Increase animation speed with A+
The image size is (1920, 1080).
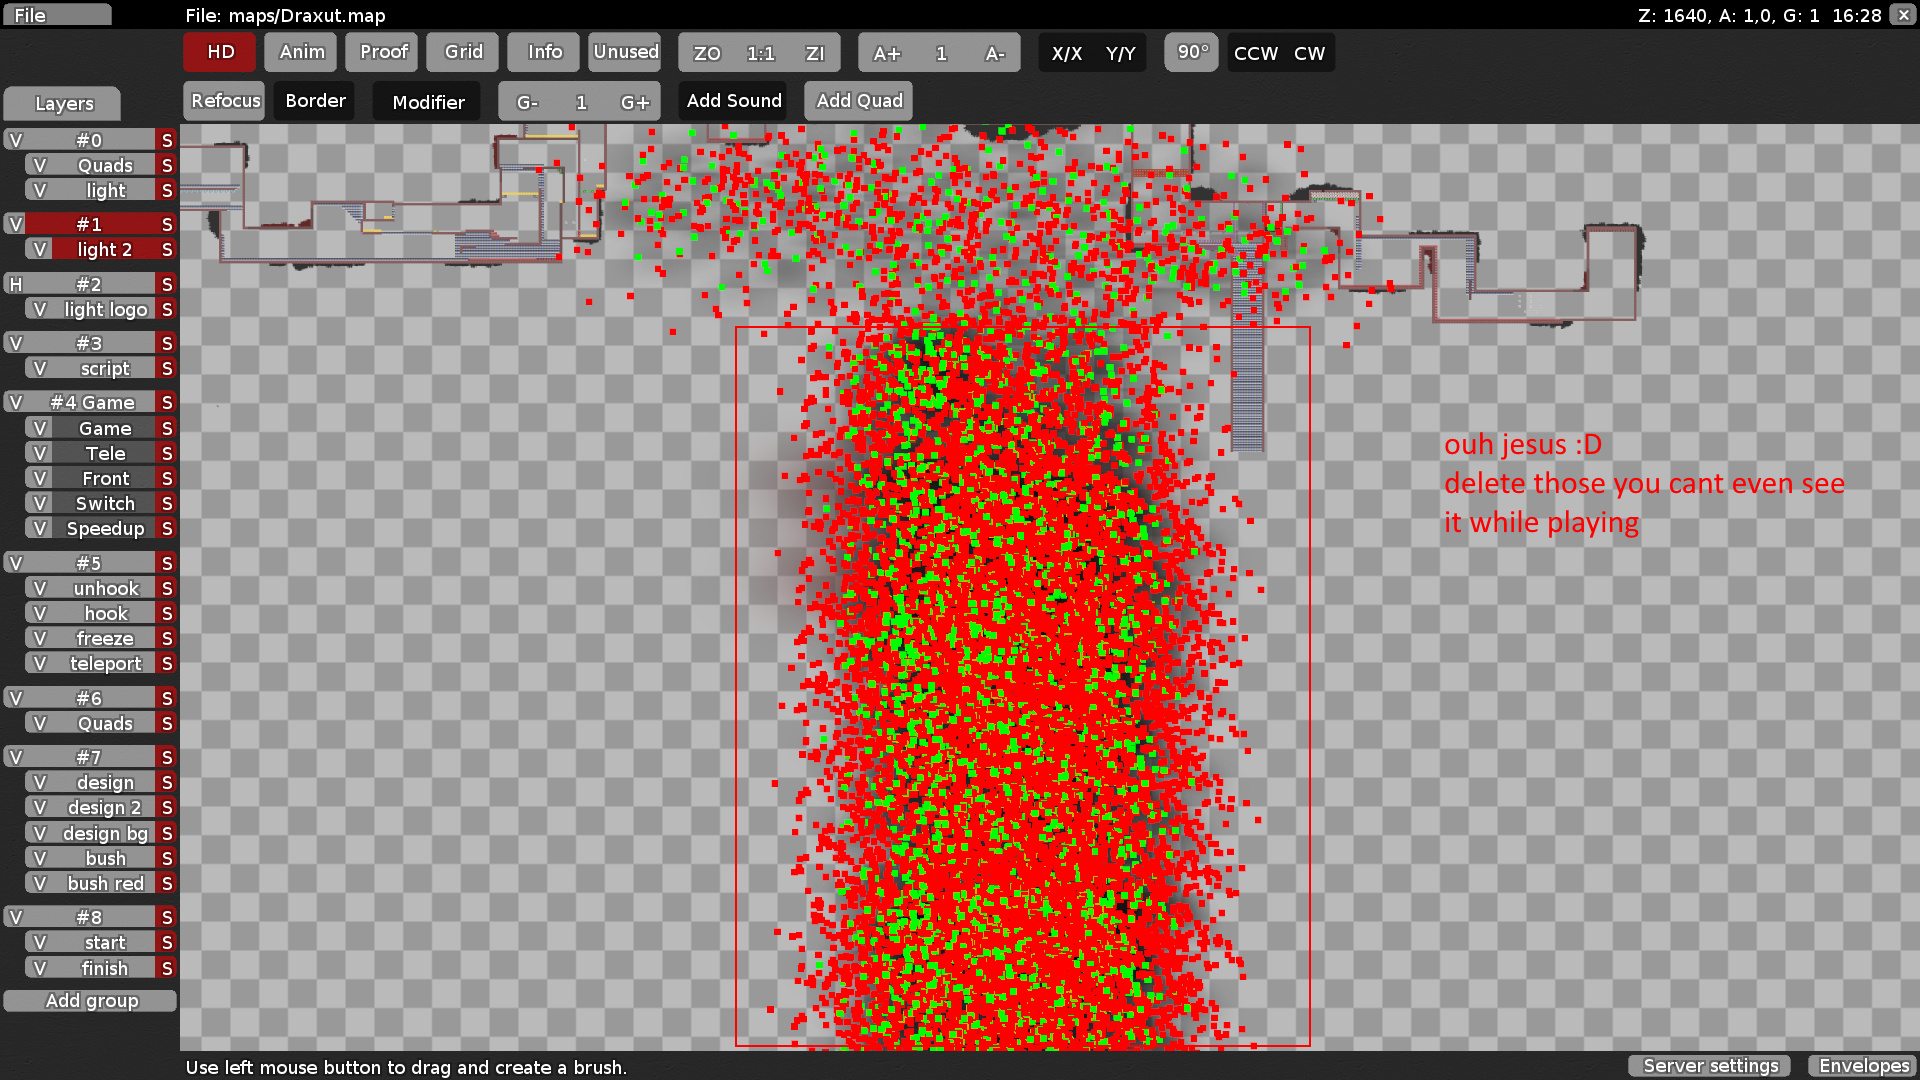point(886,53)
